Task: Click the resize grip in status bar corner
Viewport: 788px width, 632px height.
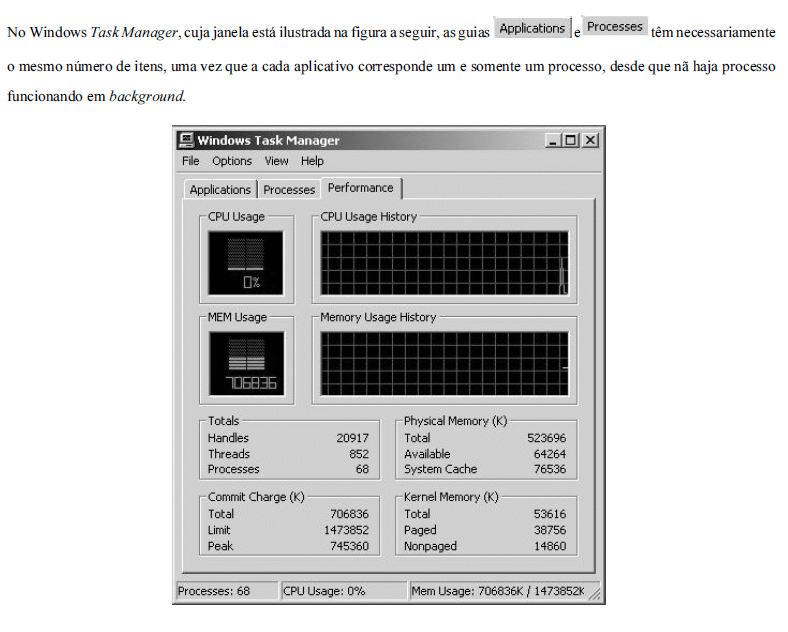Action: [596, 596]
